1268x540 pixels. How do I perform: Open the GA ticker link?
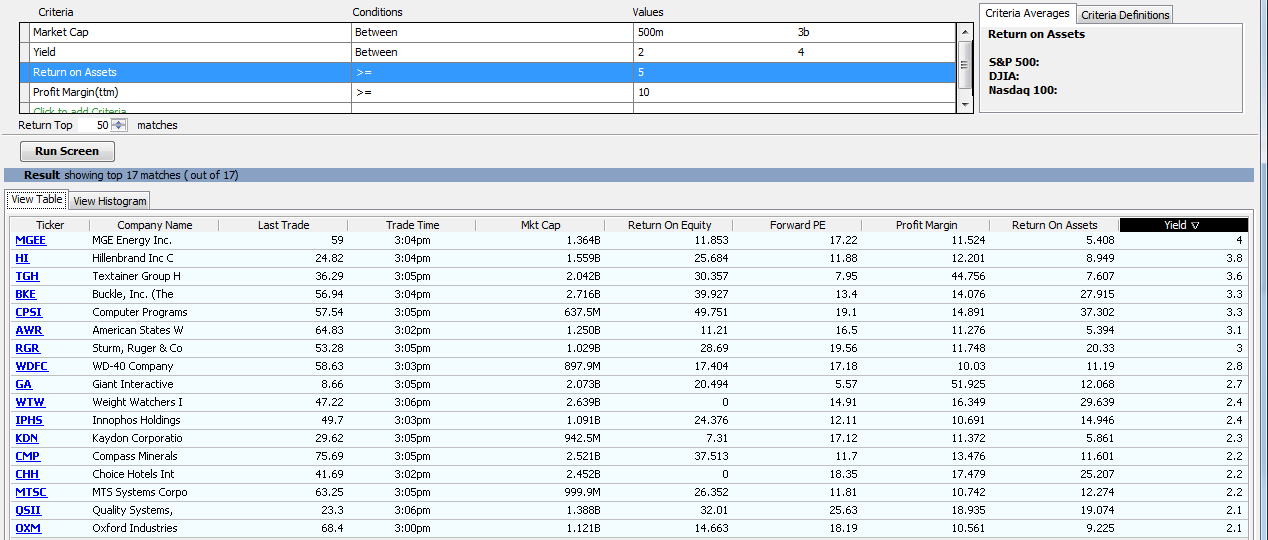[x=24, y=384]
